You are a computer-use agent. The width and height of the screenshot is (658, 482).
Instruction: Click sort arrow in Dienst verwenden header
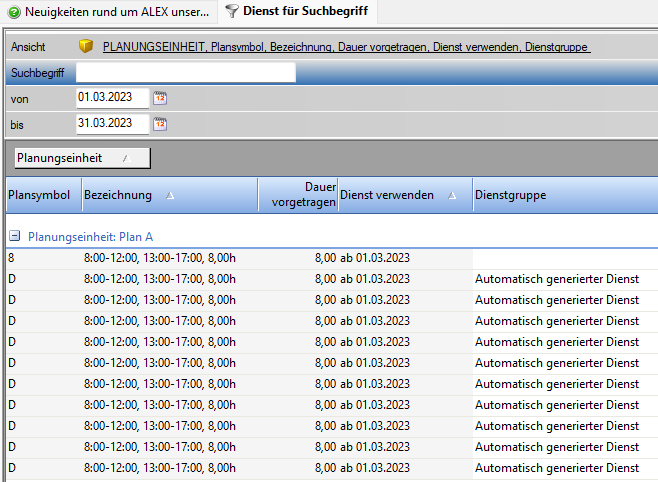pyautogui.click(x=451, y=196)
